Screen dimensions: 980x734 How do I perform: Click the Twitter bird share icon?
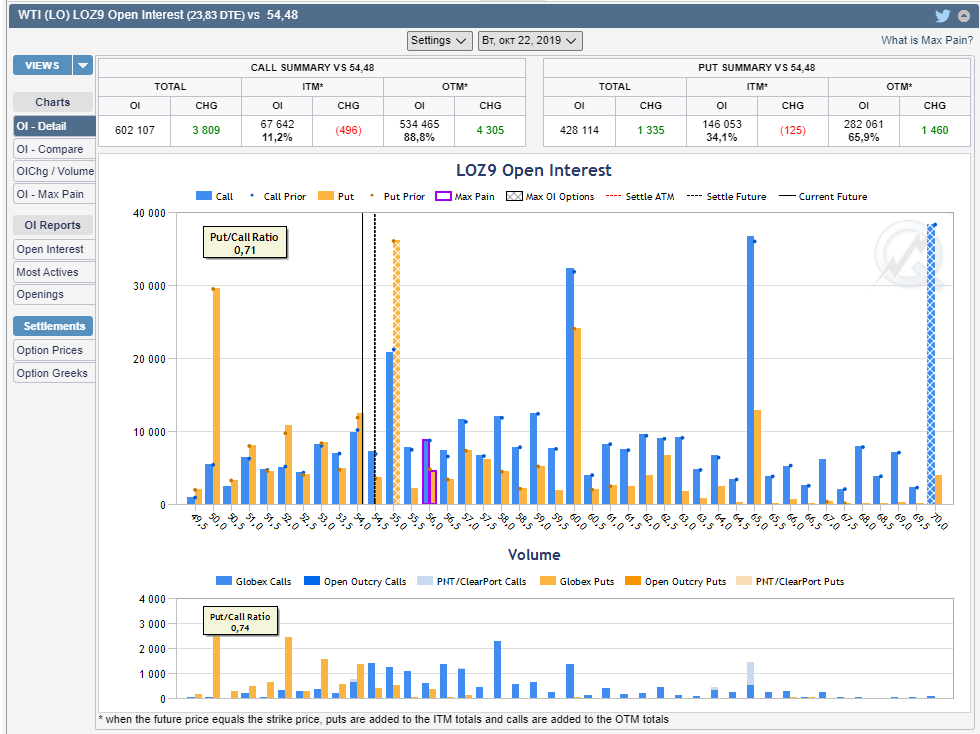[x=942, y=15]
